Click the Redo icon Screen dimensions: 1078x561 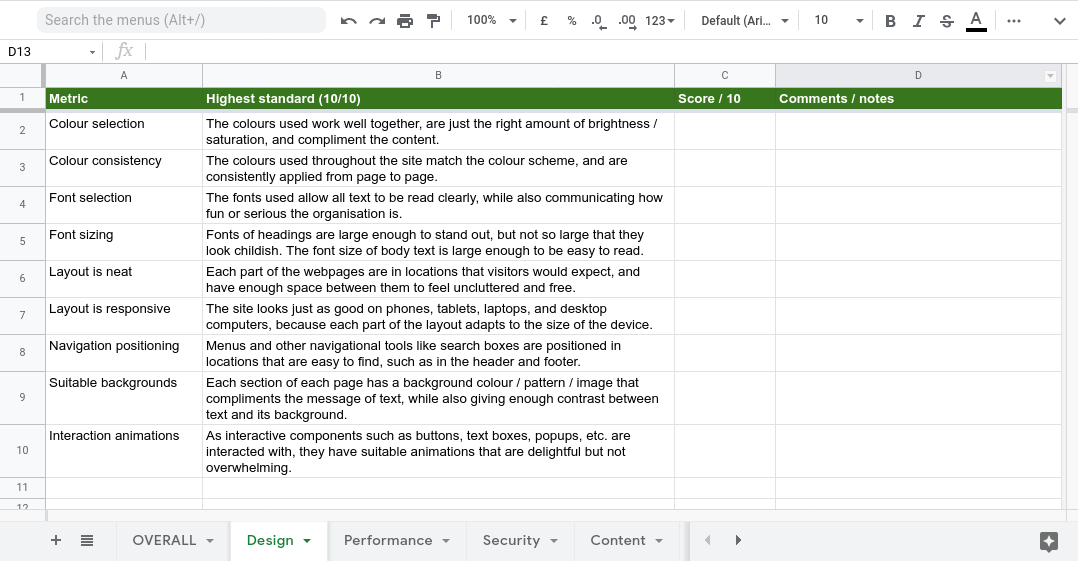pos(377,21)
